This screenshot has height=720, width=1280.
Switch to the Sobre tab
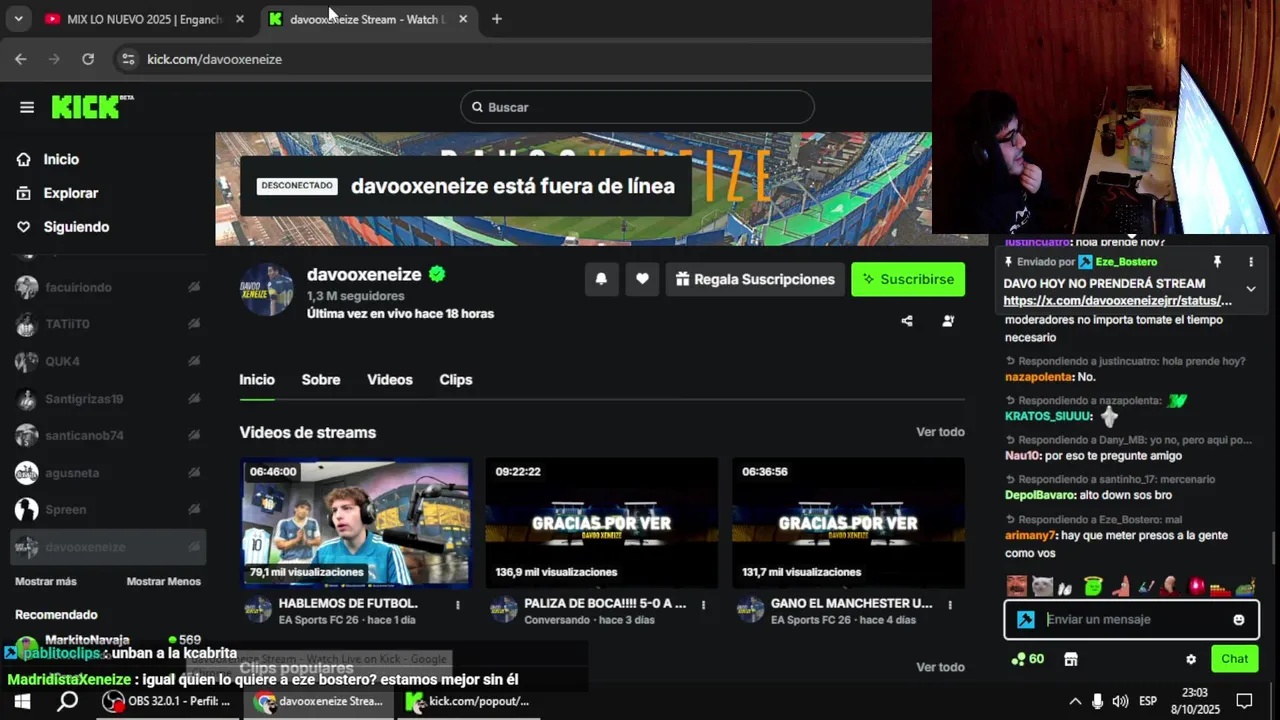pos(321,380)
